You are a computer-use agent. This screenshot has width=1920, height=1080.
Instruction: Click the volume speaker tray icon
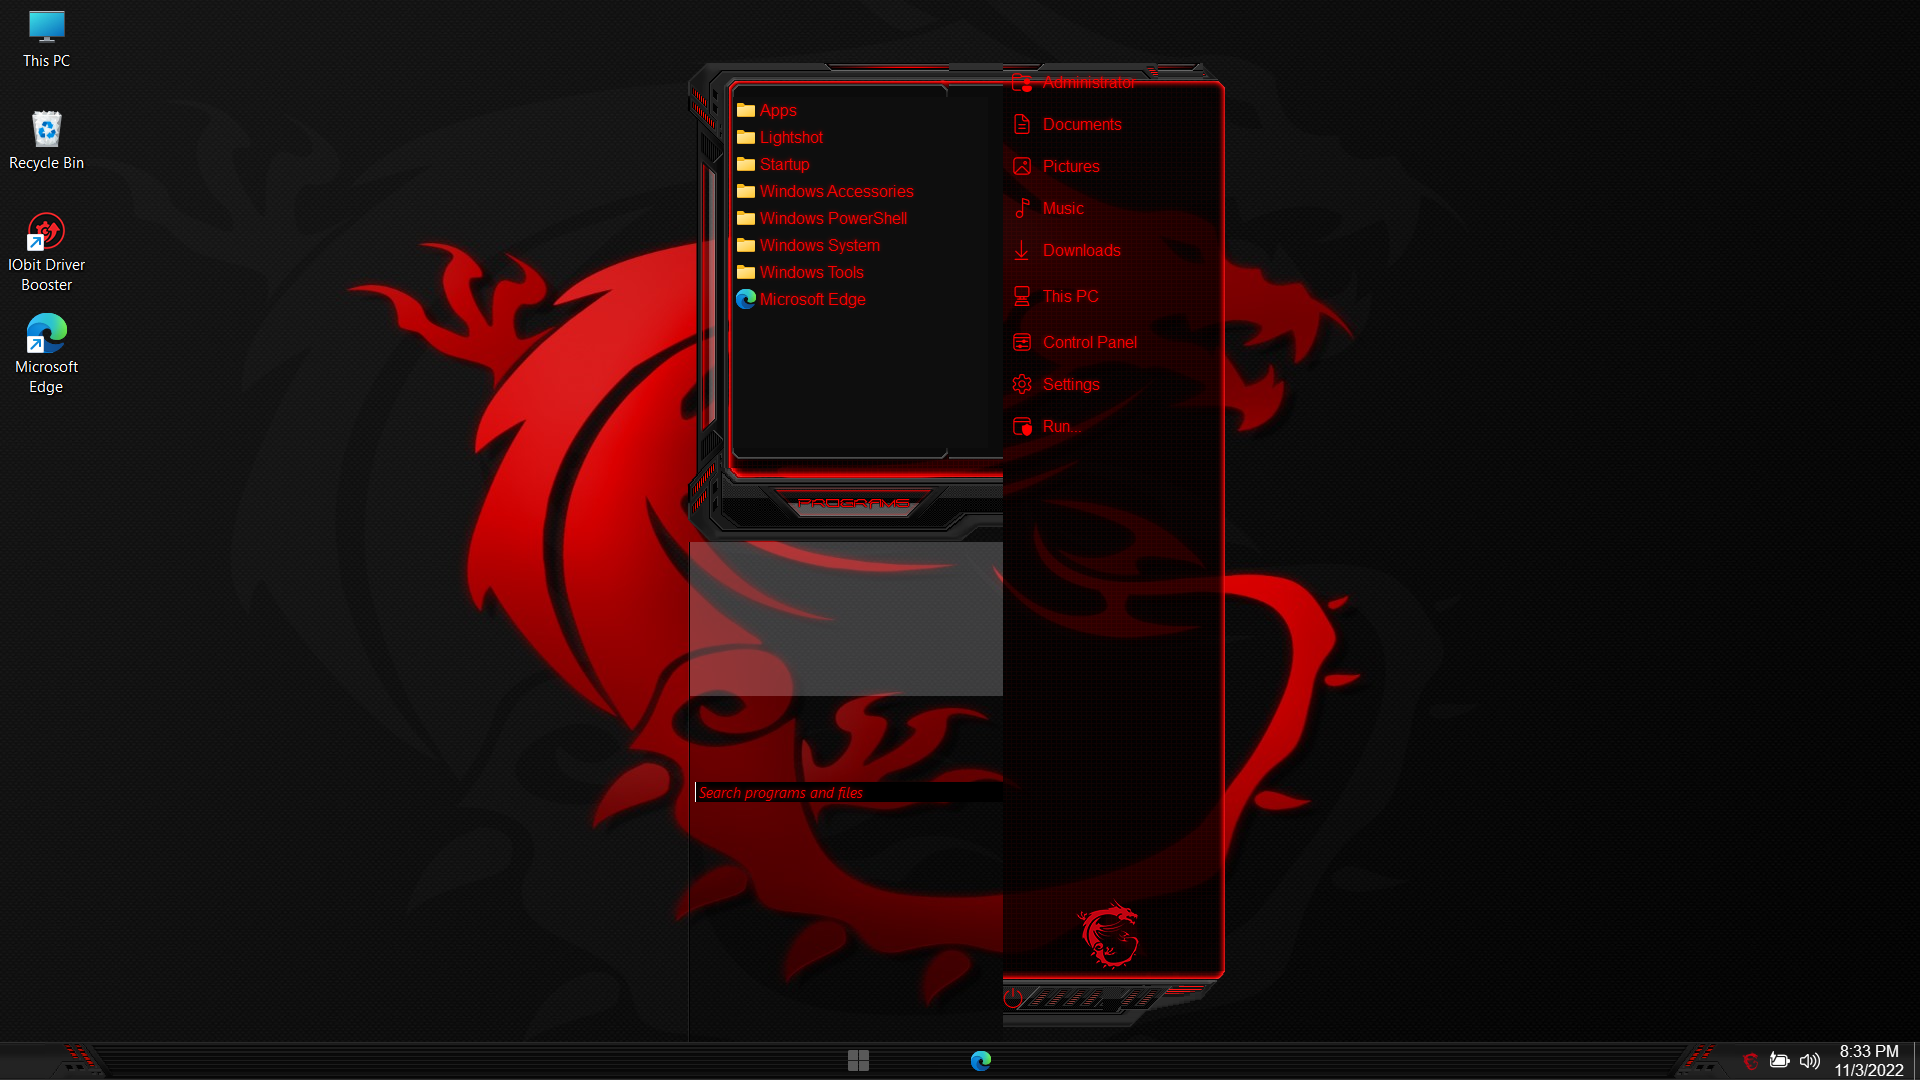pyautogui.click(x=1809, y=1060)
